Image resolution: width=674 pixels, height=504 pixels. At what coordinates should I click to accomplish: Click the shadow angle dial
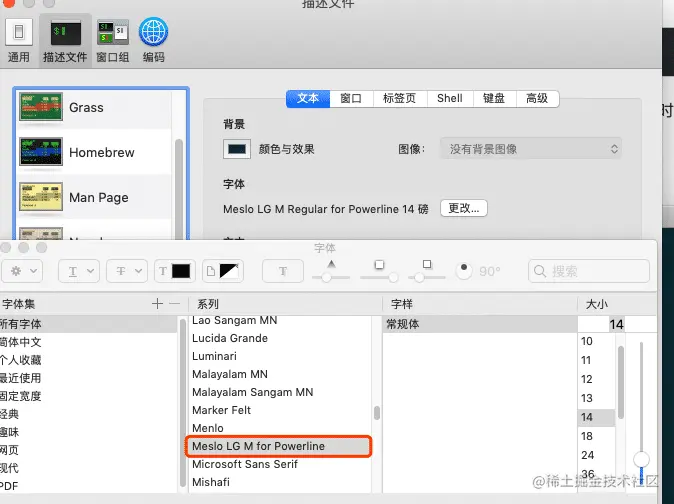coord(464,271)
